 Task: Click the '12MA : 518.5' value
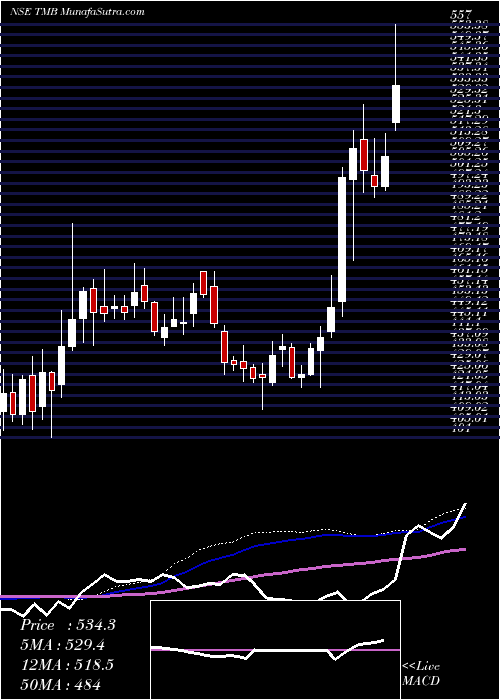66,664
